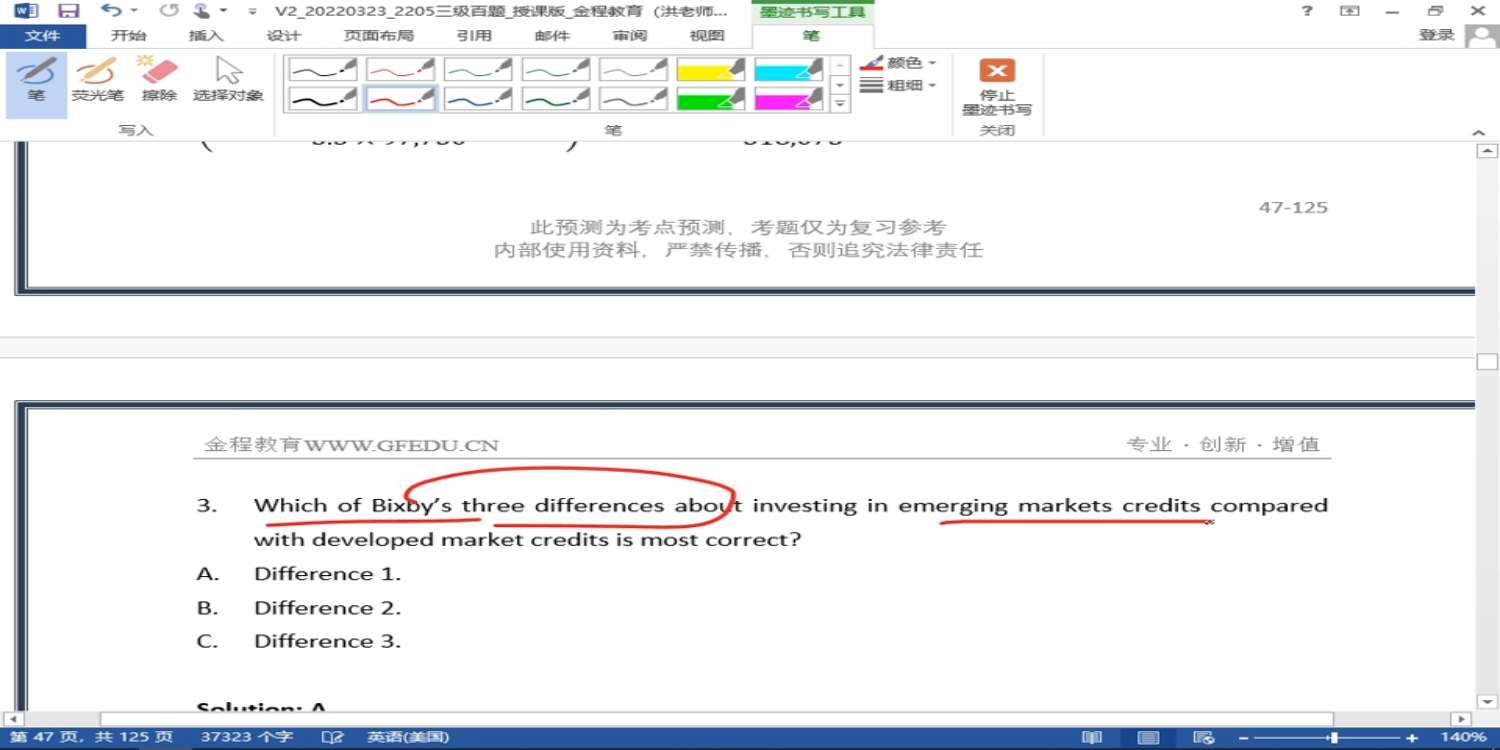Switch to the 视图 (View) tab

[x=707, y=36]
